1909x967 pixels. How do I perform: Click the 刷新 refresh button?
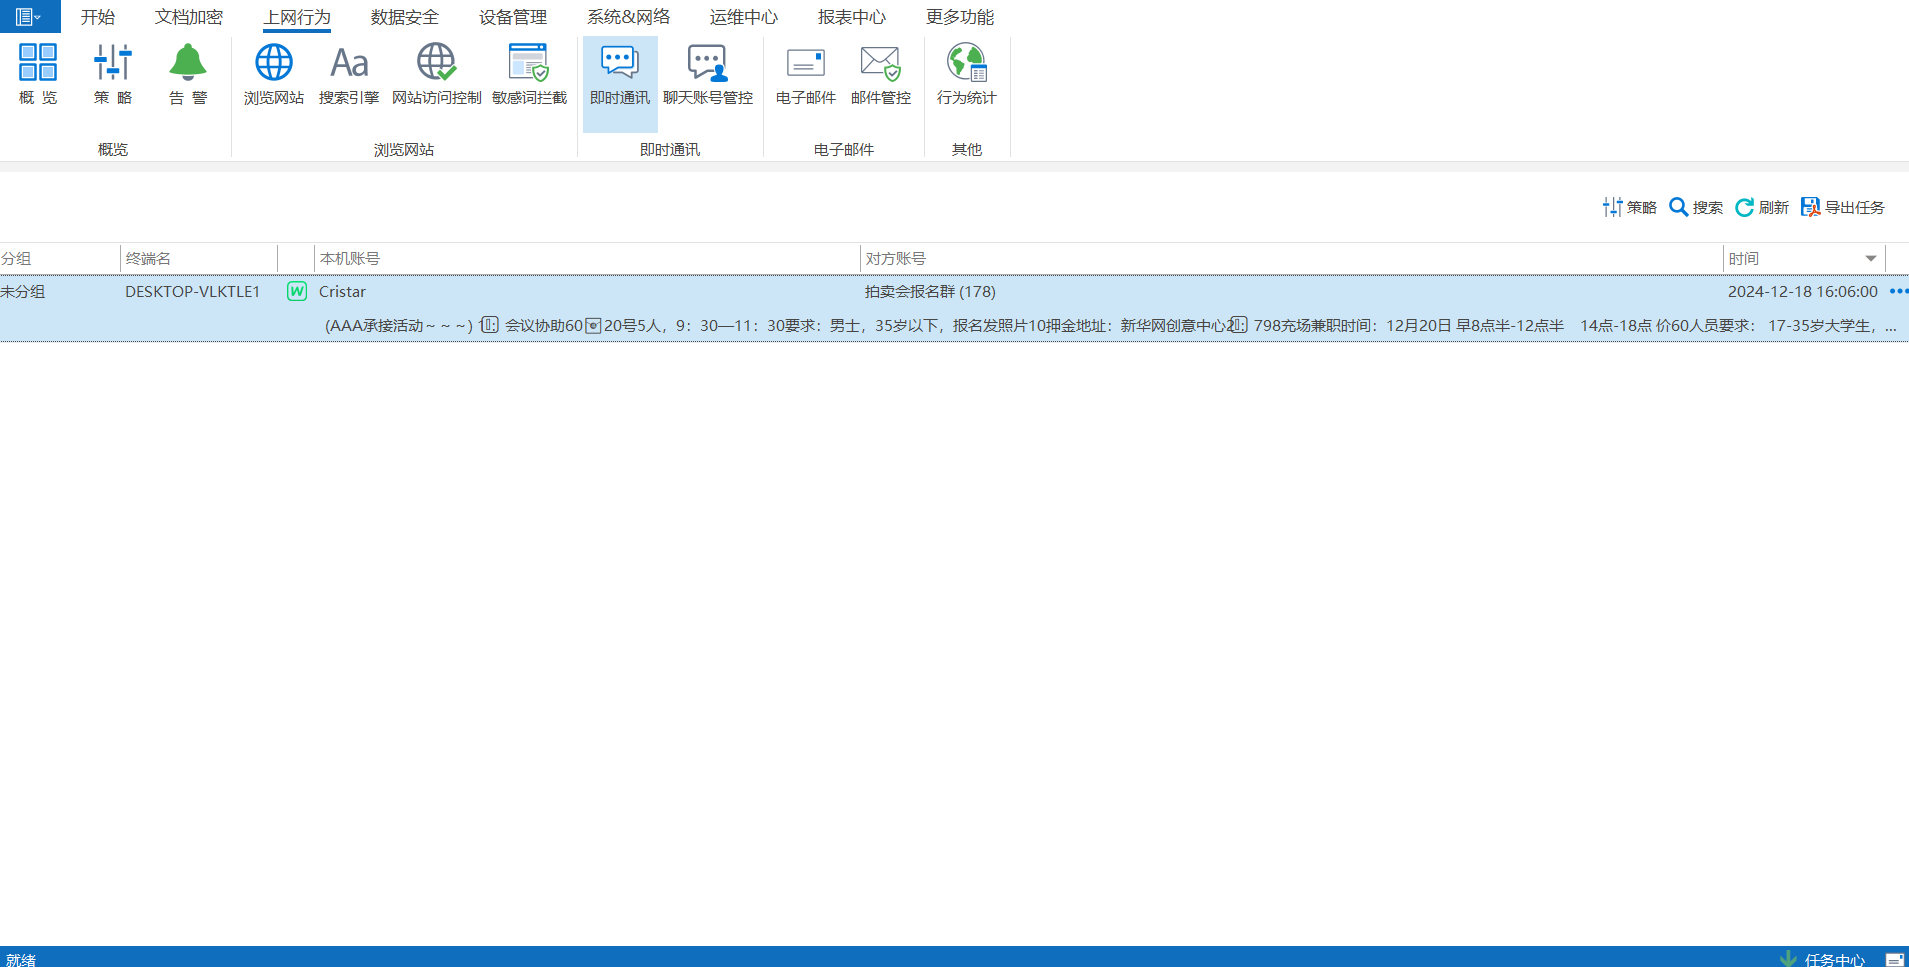1762,207
